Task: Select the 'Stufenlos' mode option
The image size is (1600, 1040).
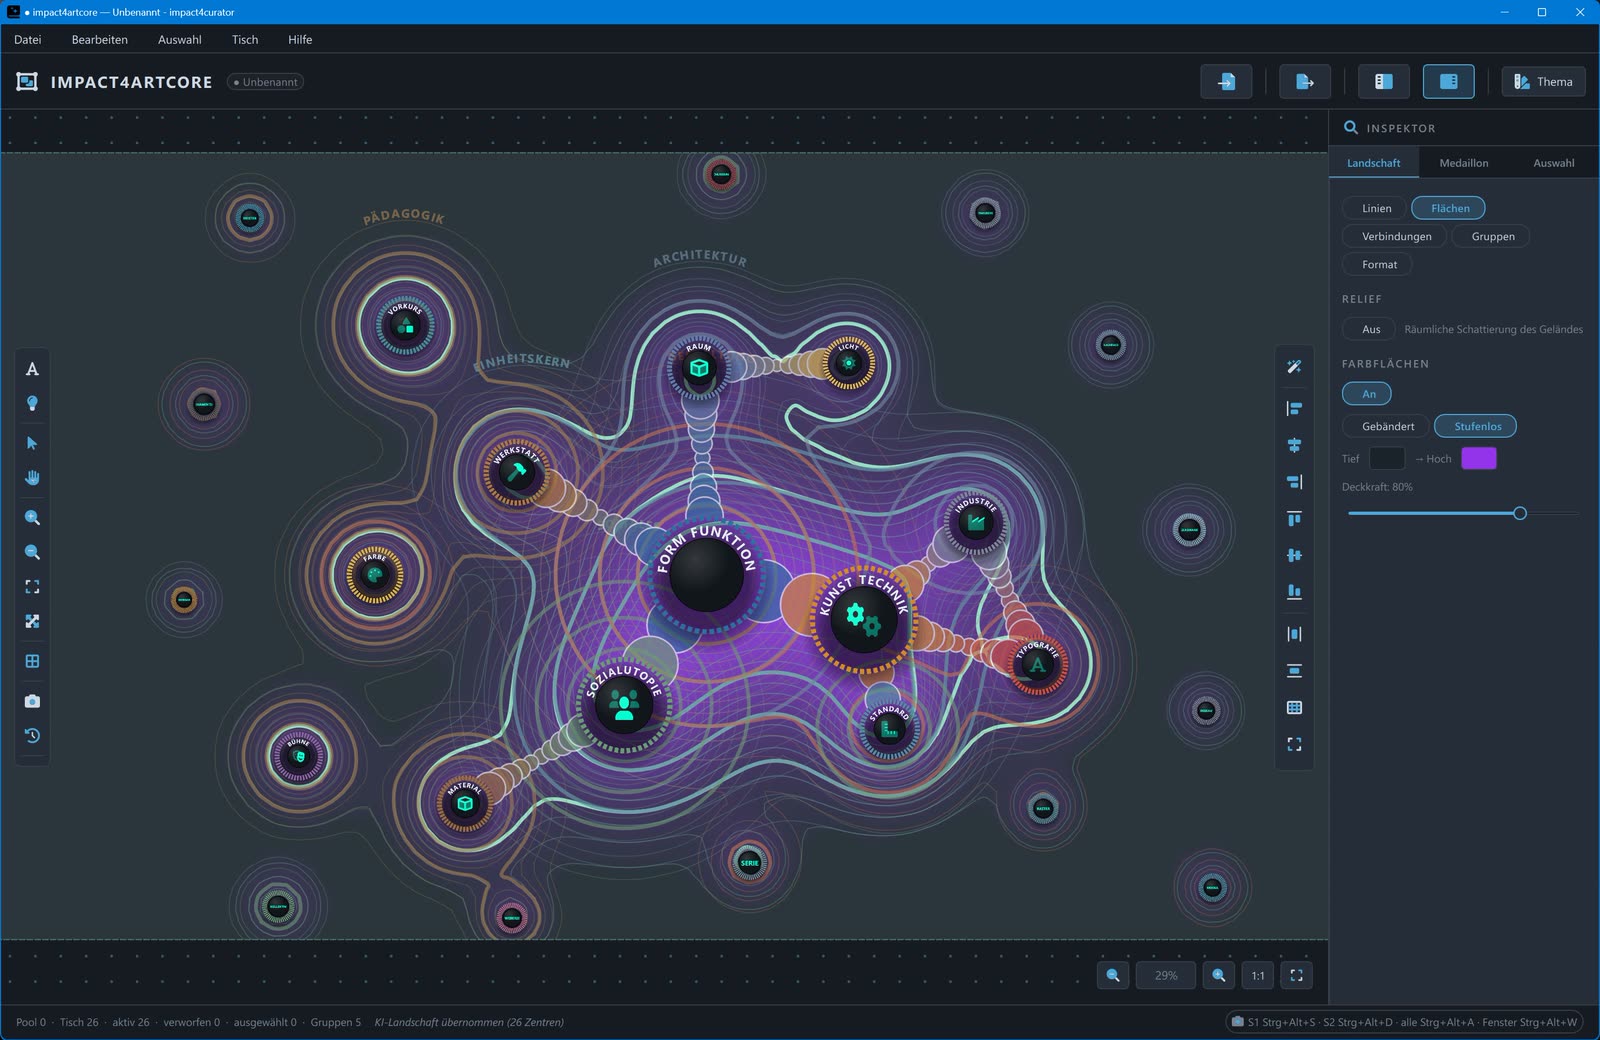Action: 1476,426
